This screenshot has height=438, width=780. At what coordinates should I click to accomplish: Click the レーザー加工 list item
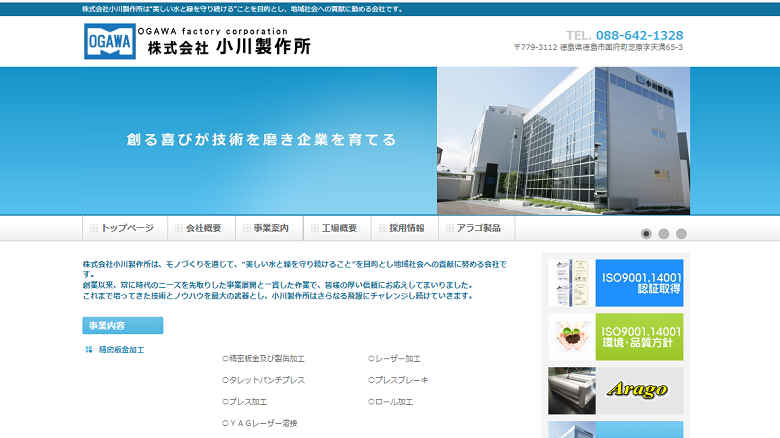[396, 358]
